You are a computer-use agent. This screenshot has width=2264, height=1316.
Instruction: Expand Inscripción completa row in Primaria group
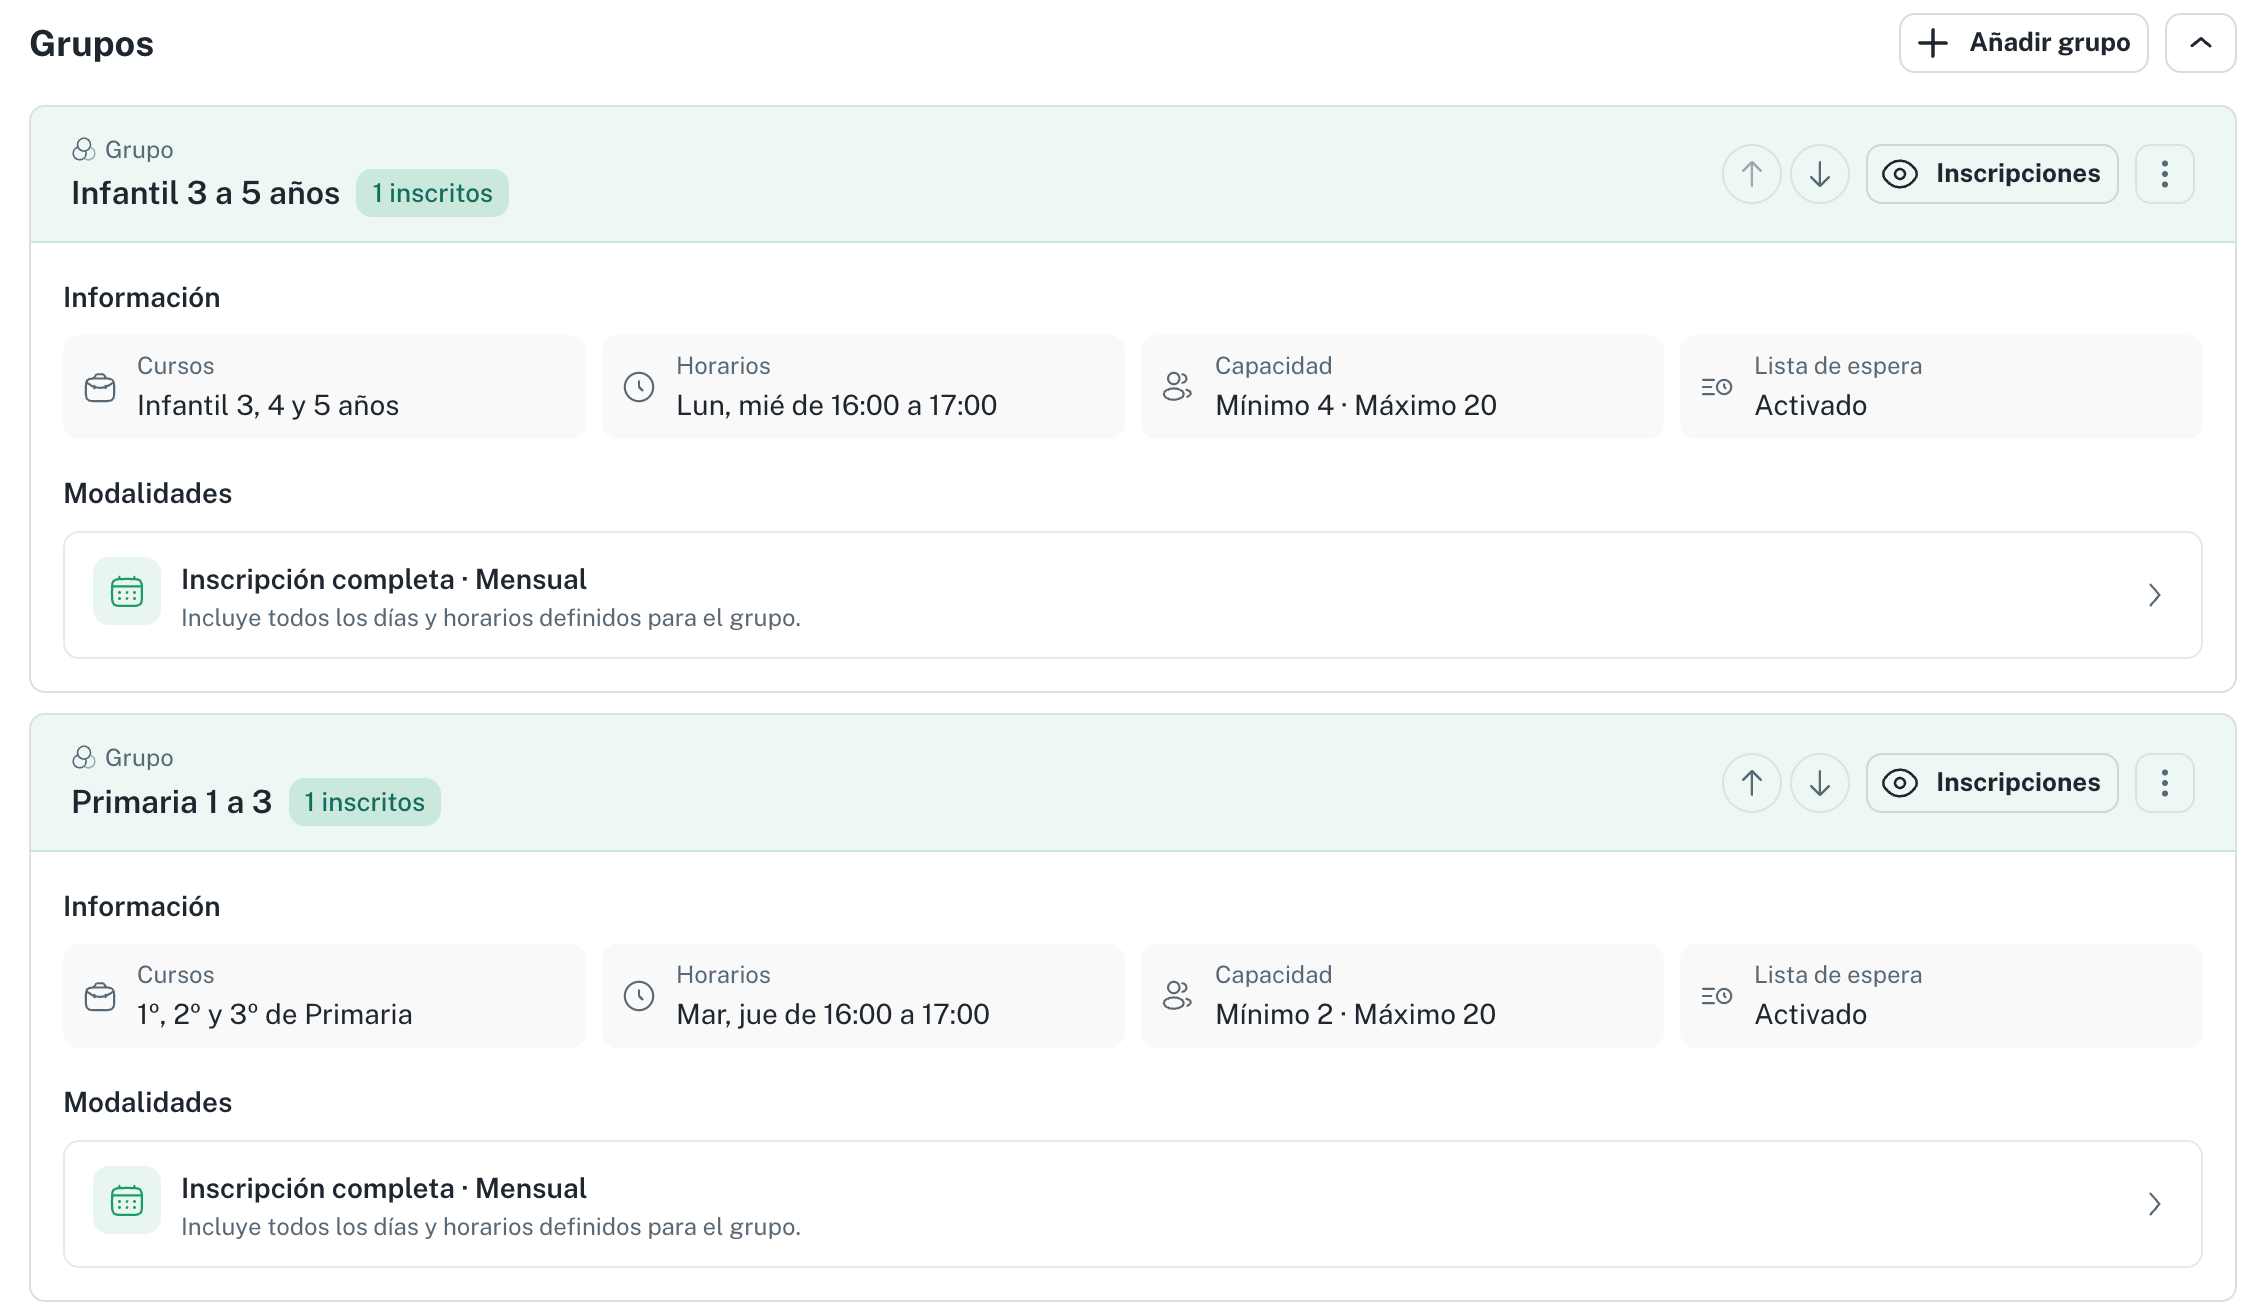(1133, 1204)
